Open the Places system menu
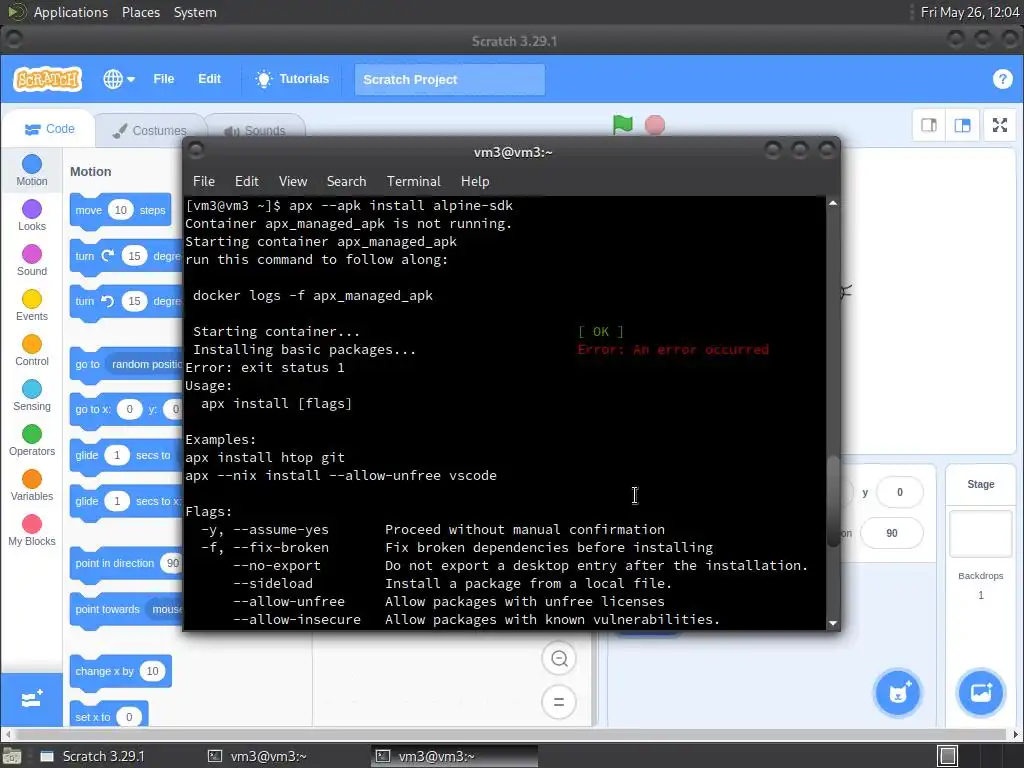This screenshot has width=1024, height=768. [x=141, y=12]
